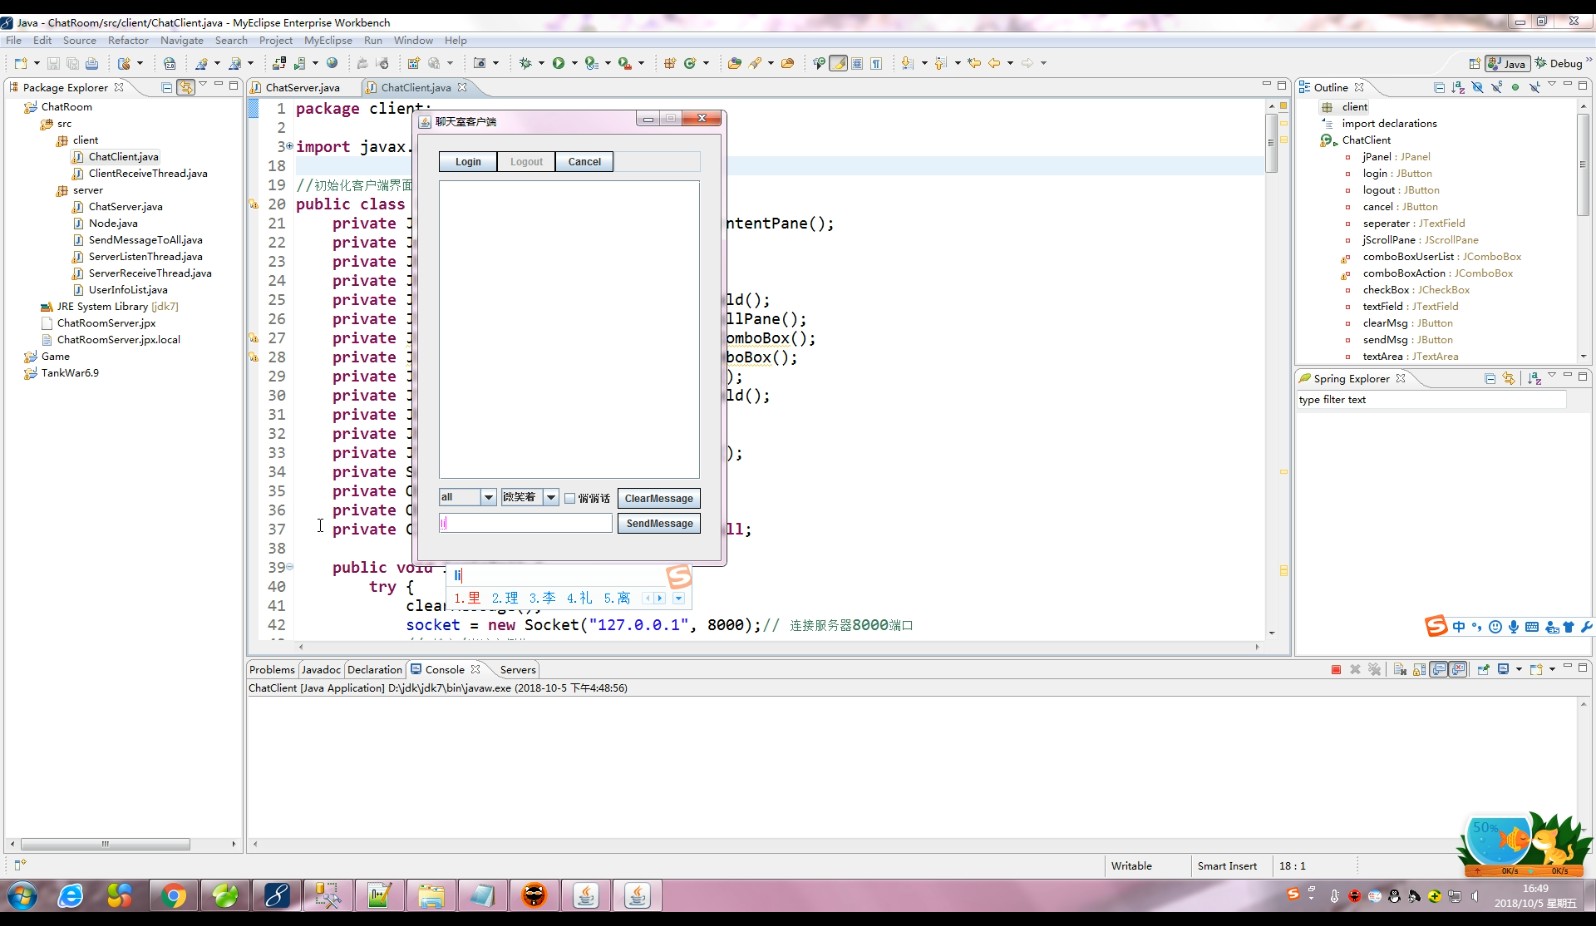Open the MyEclipse menu

click(328, 40)
